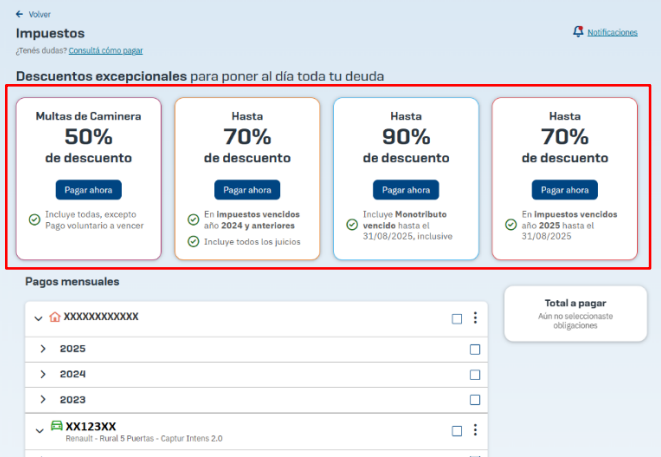
Task: Collapse the XXXXXXXXXXXX property section chevron
Action: tap(38, 318)
